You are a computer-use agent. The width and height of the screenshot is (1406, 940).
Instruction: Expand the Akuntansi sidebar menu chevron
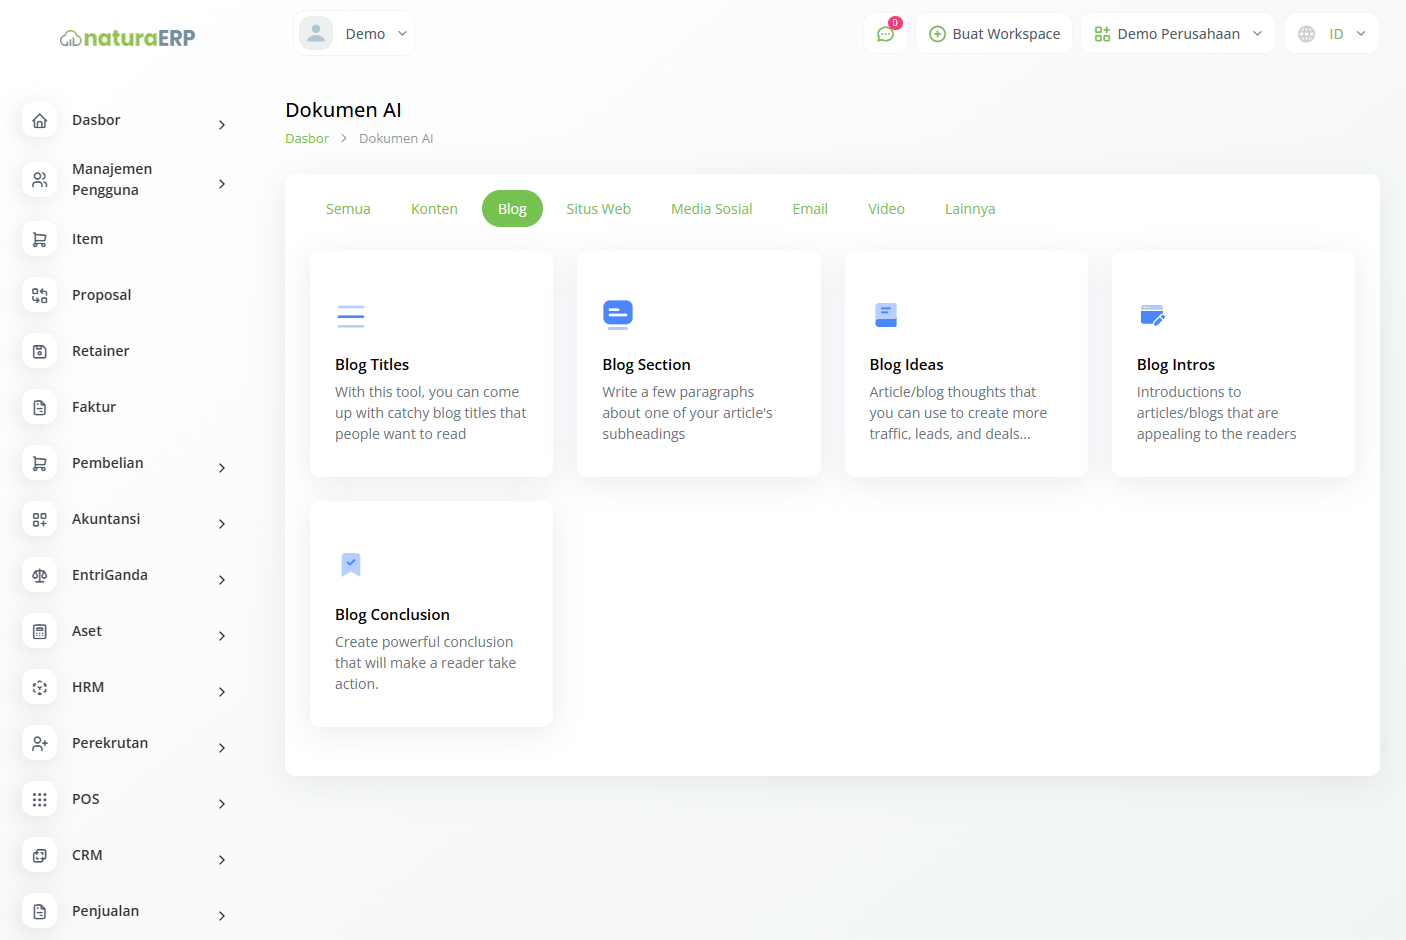[222, 524]
